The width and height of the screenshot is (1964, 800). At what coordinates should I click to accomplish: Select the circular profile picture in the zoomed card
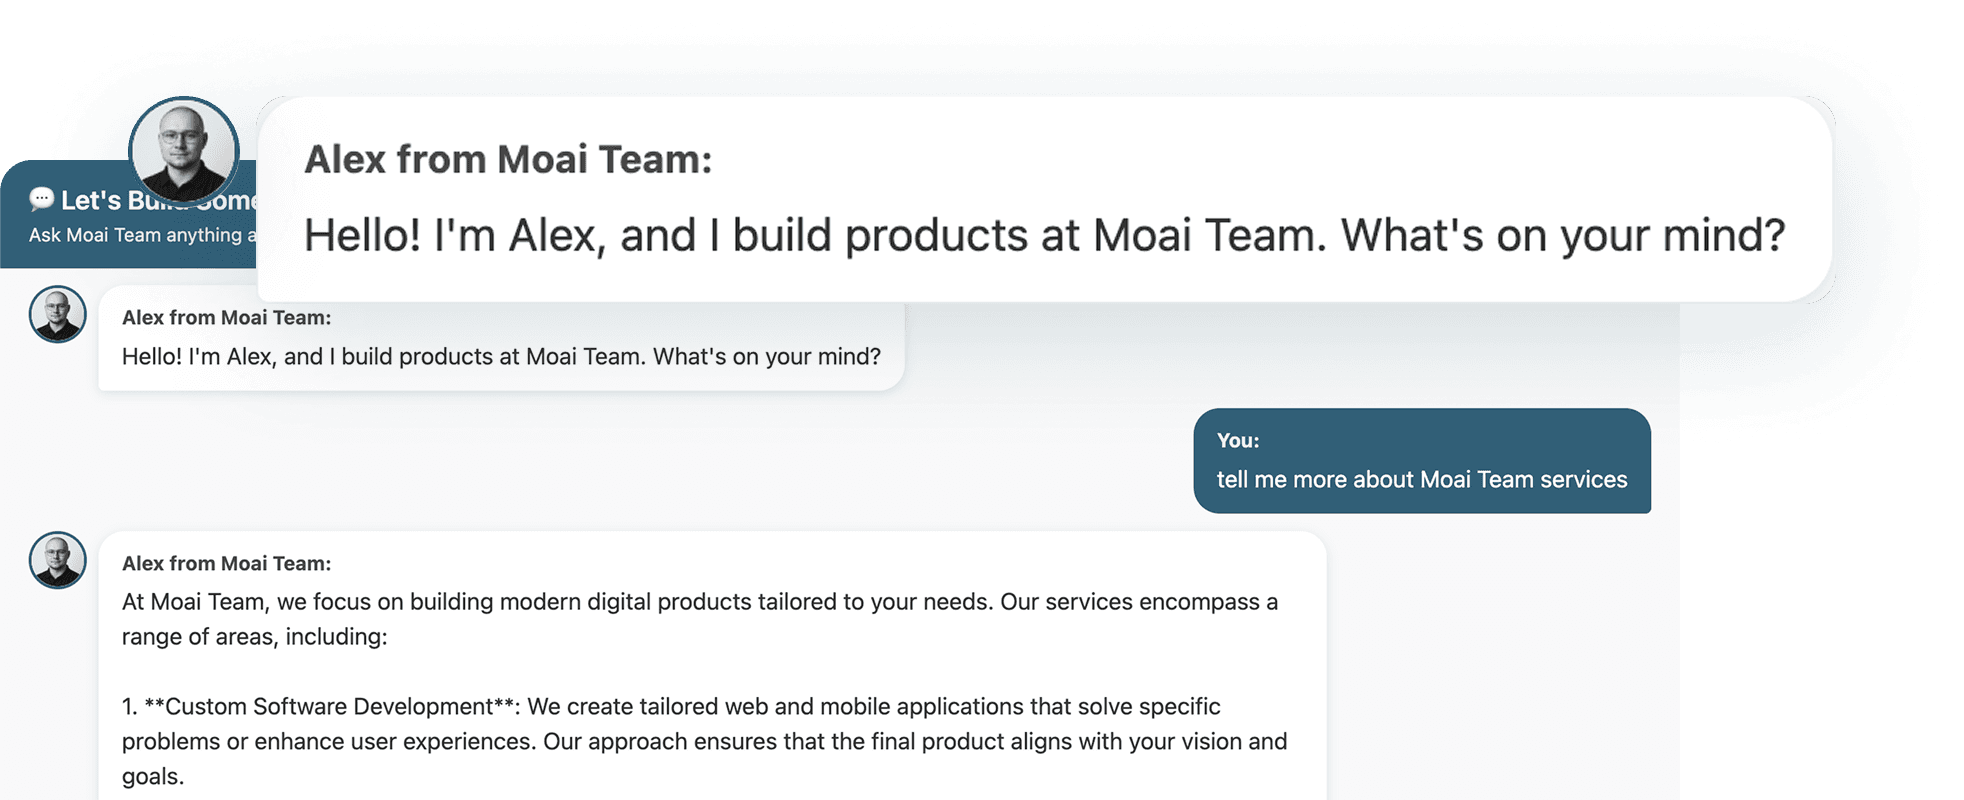[x=184, y=150]
